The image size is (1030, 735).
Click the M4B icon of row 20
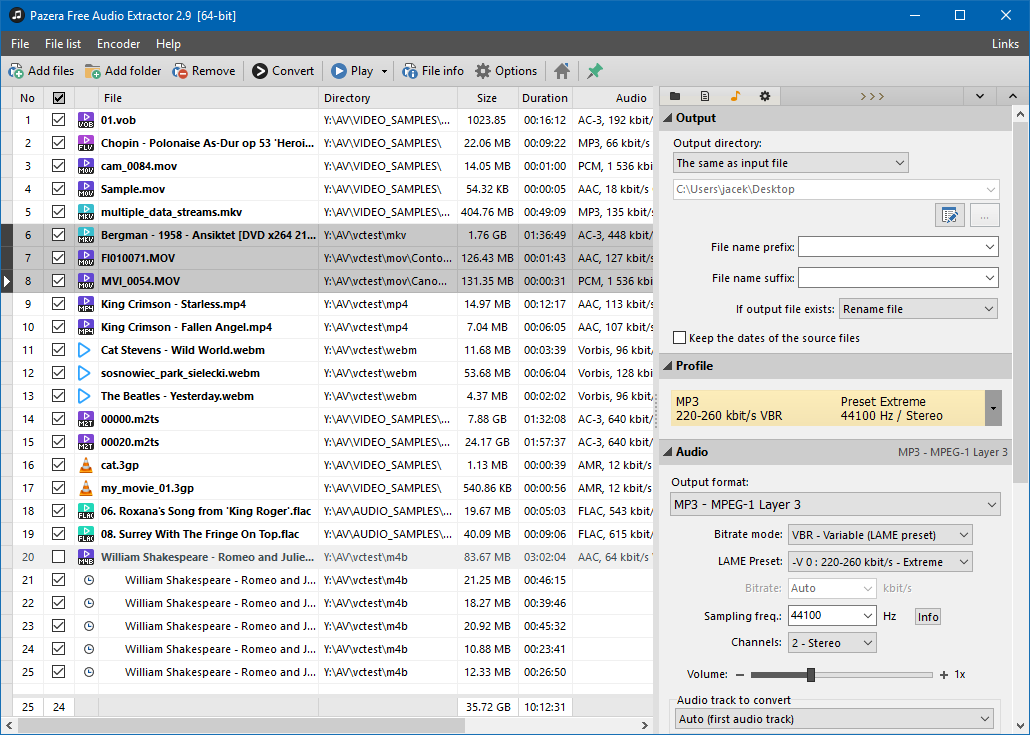[86, 557]
